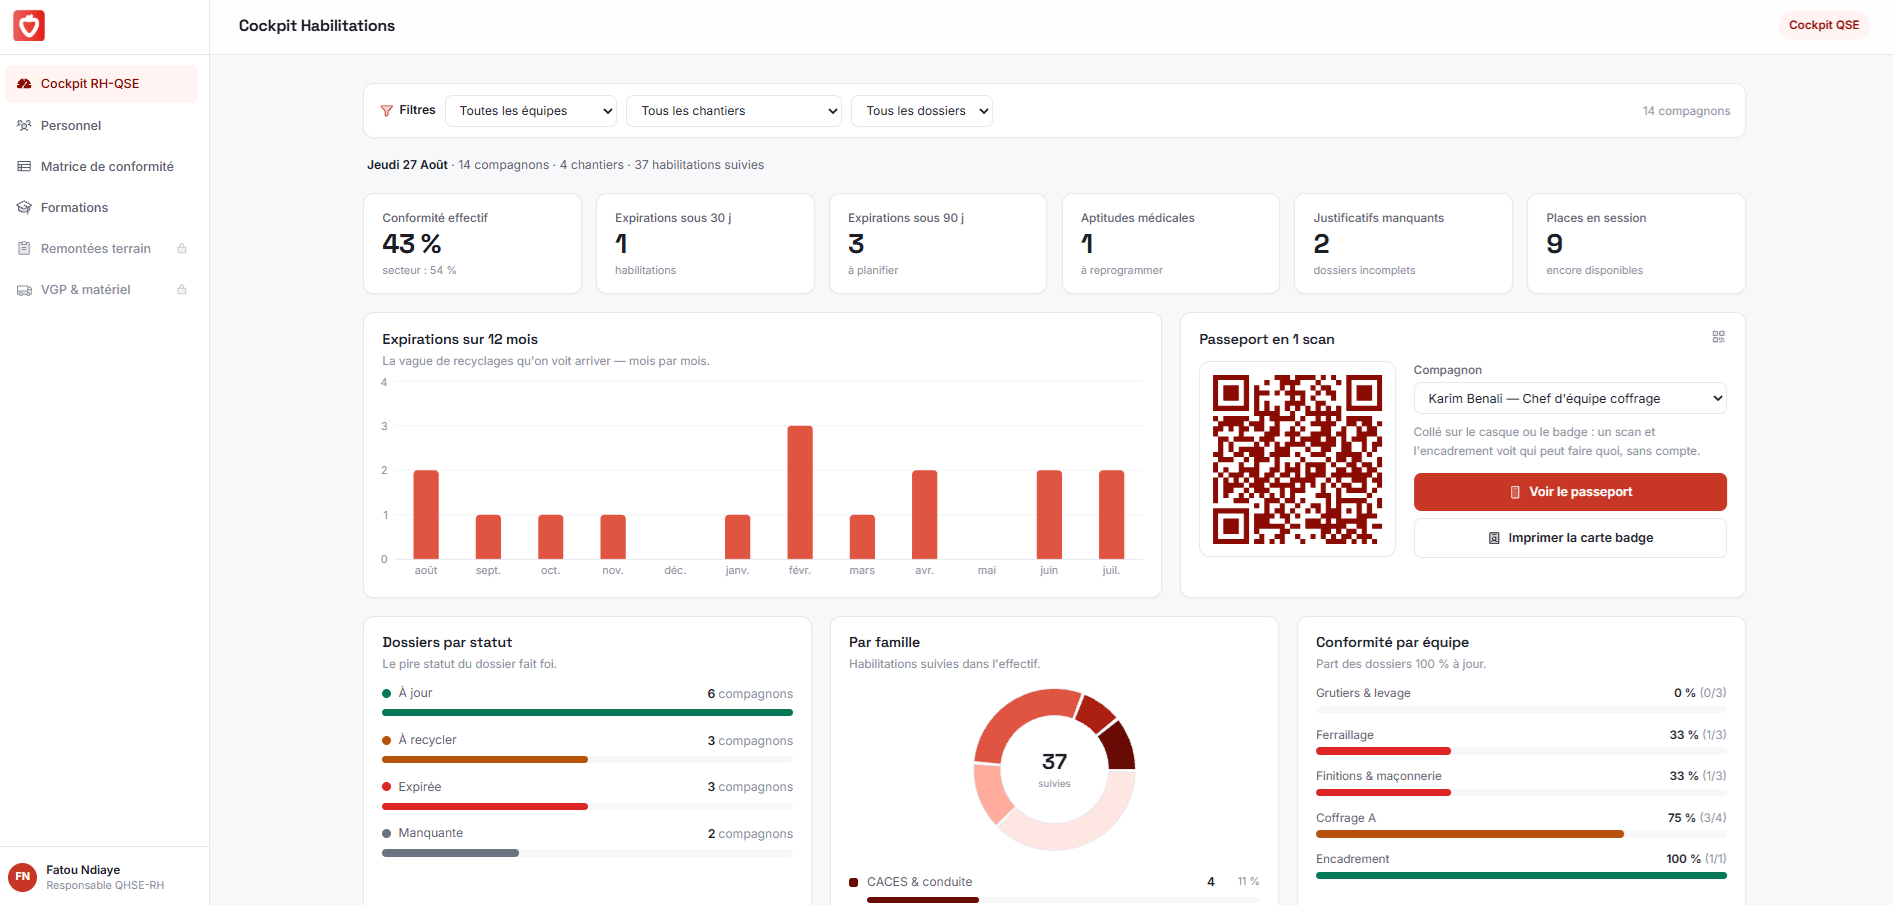Go to Cockpit RH-QSE menu item
Viewport: 1893px width, 905px height.
pyautogui.click(x=102, y=84)
